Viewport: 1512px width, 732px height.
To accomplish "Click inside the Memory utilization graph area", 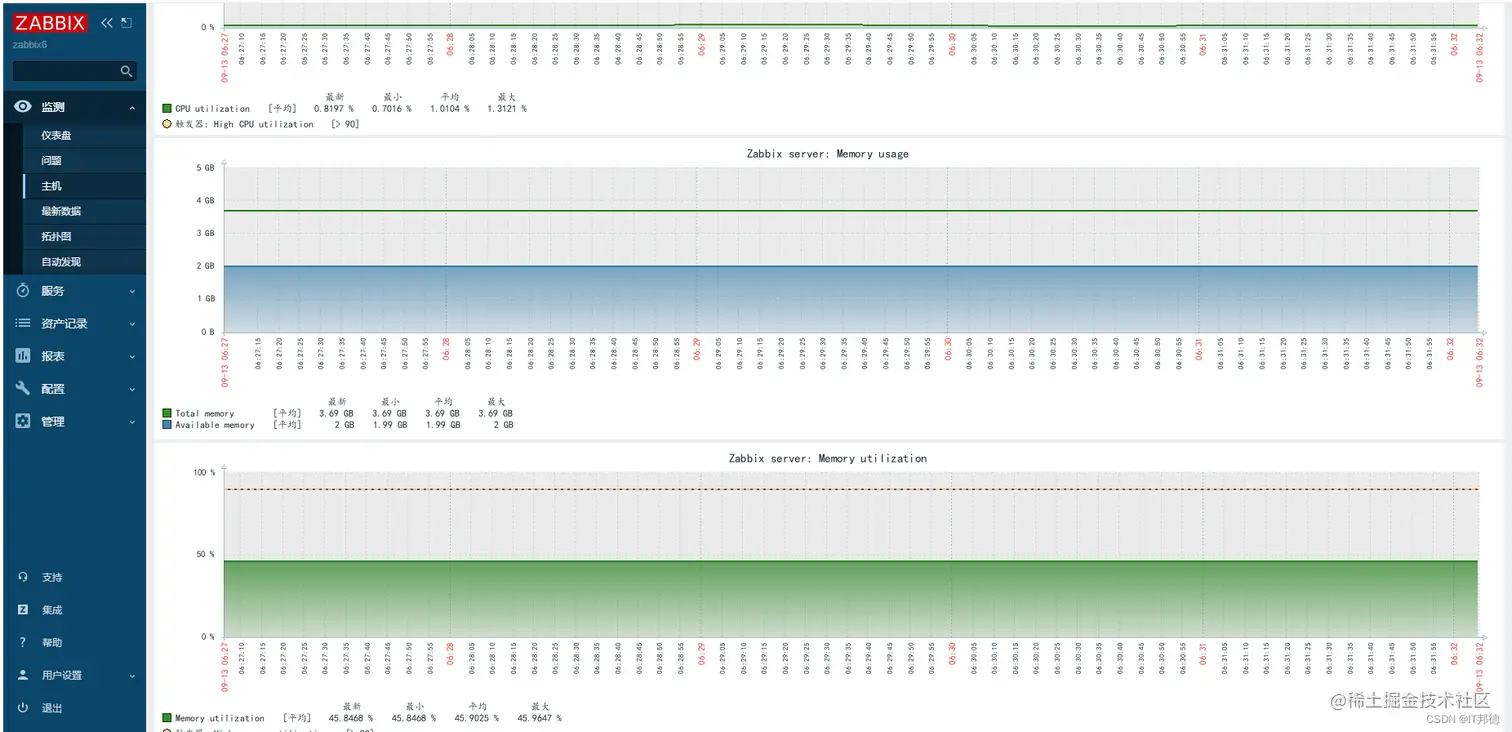I will coord(850,555).
